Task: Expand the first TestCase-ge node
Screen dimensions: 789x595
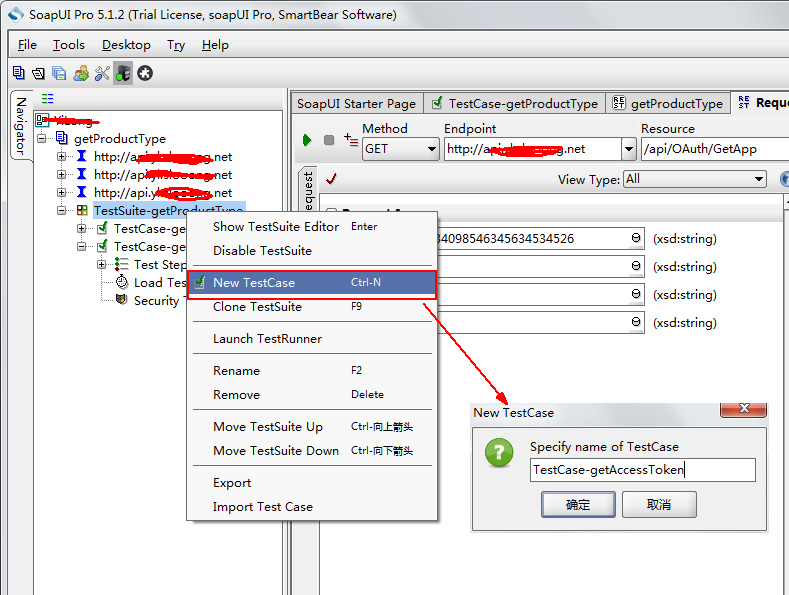Action: click(82, 229)
